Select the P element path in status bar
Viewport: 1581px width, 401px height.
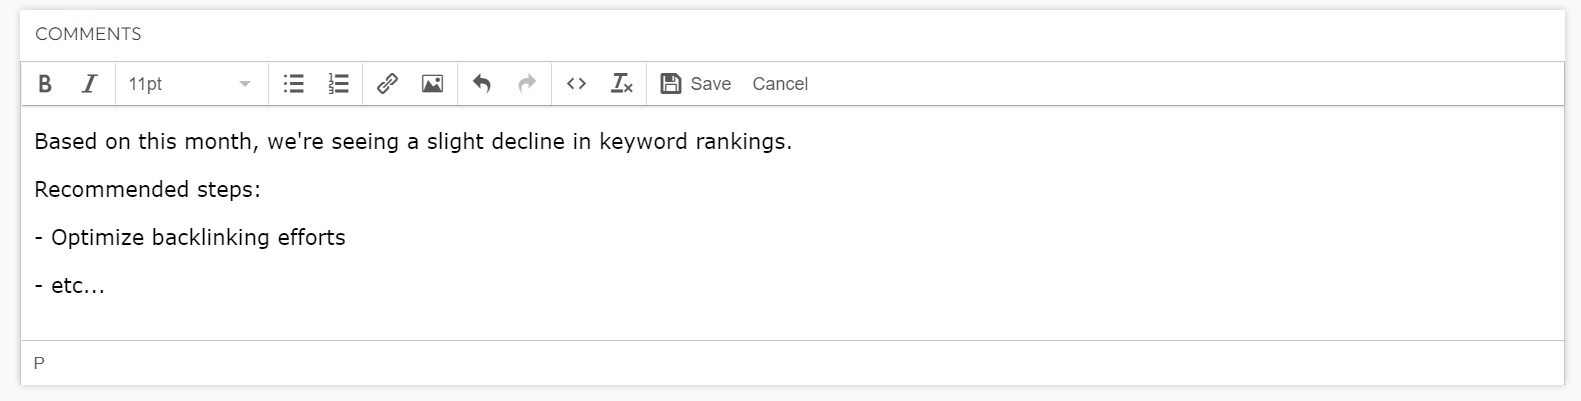39,363
